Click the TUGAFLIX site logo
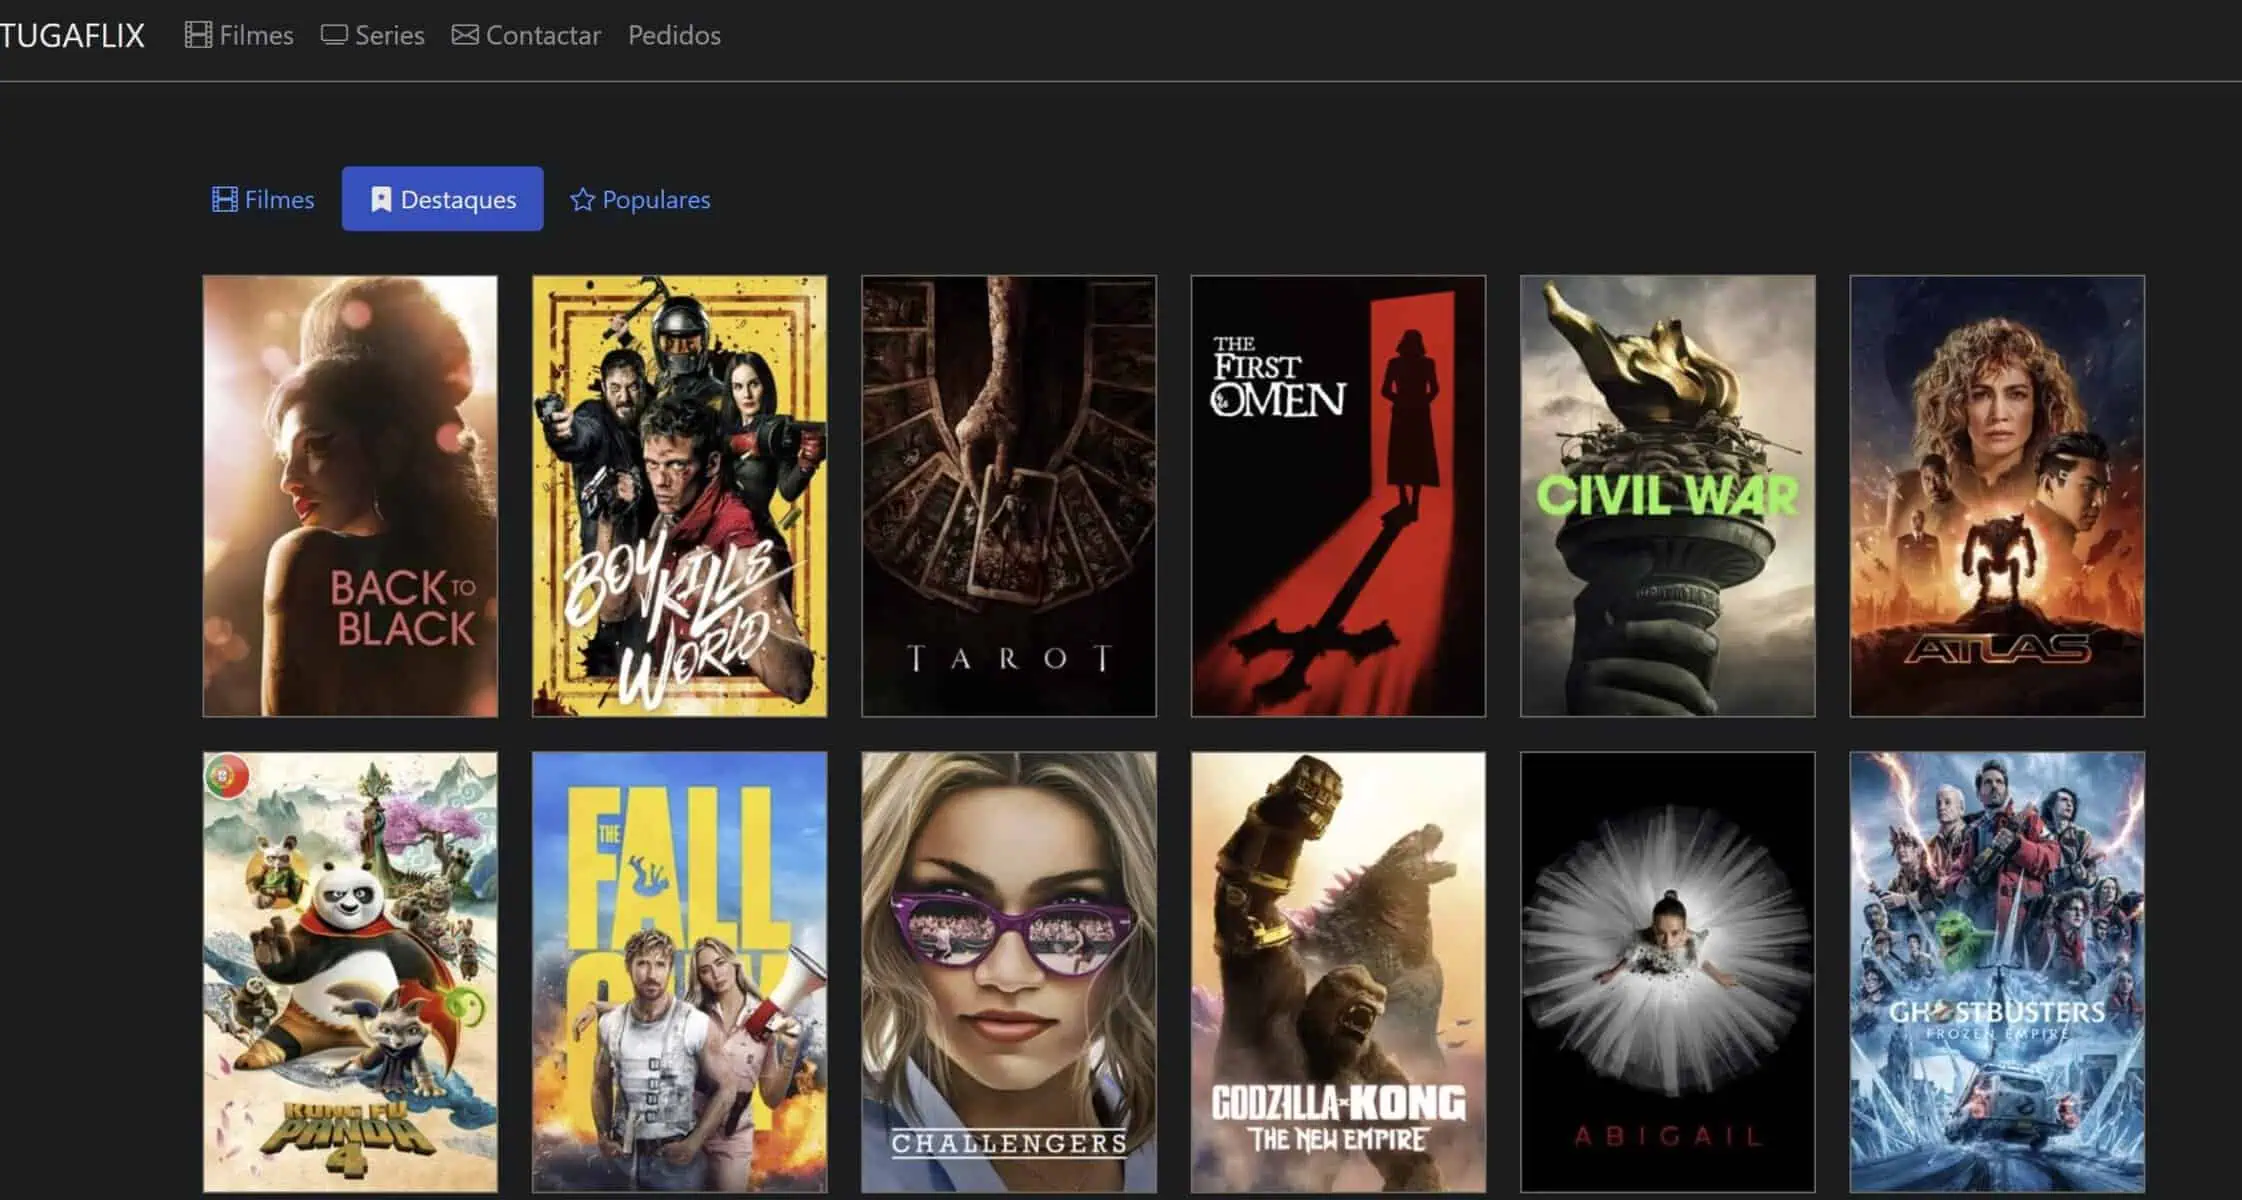Image resolution: width=2242 pixels, height=1200 pixels. pos(72,36)
